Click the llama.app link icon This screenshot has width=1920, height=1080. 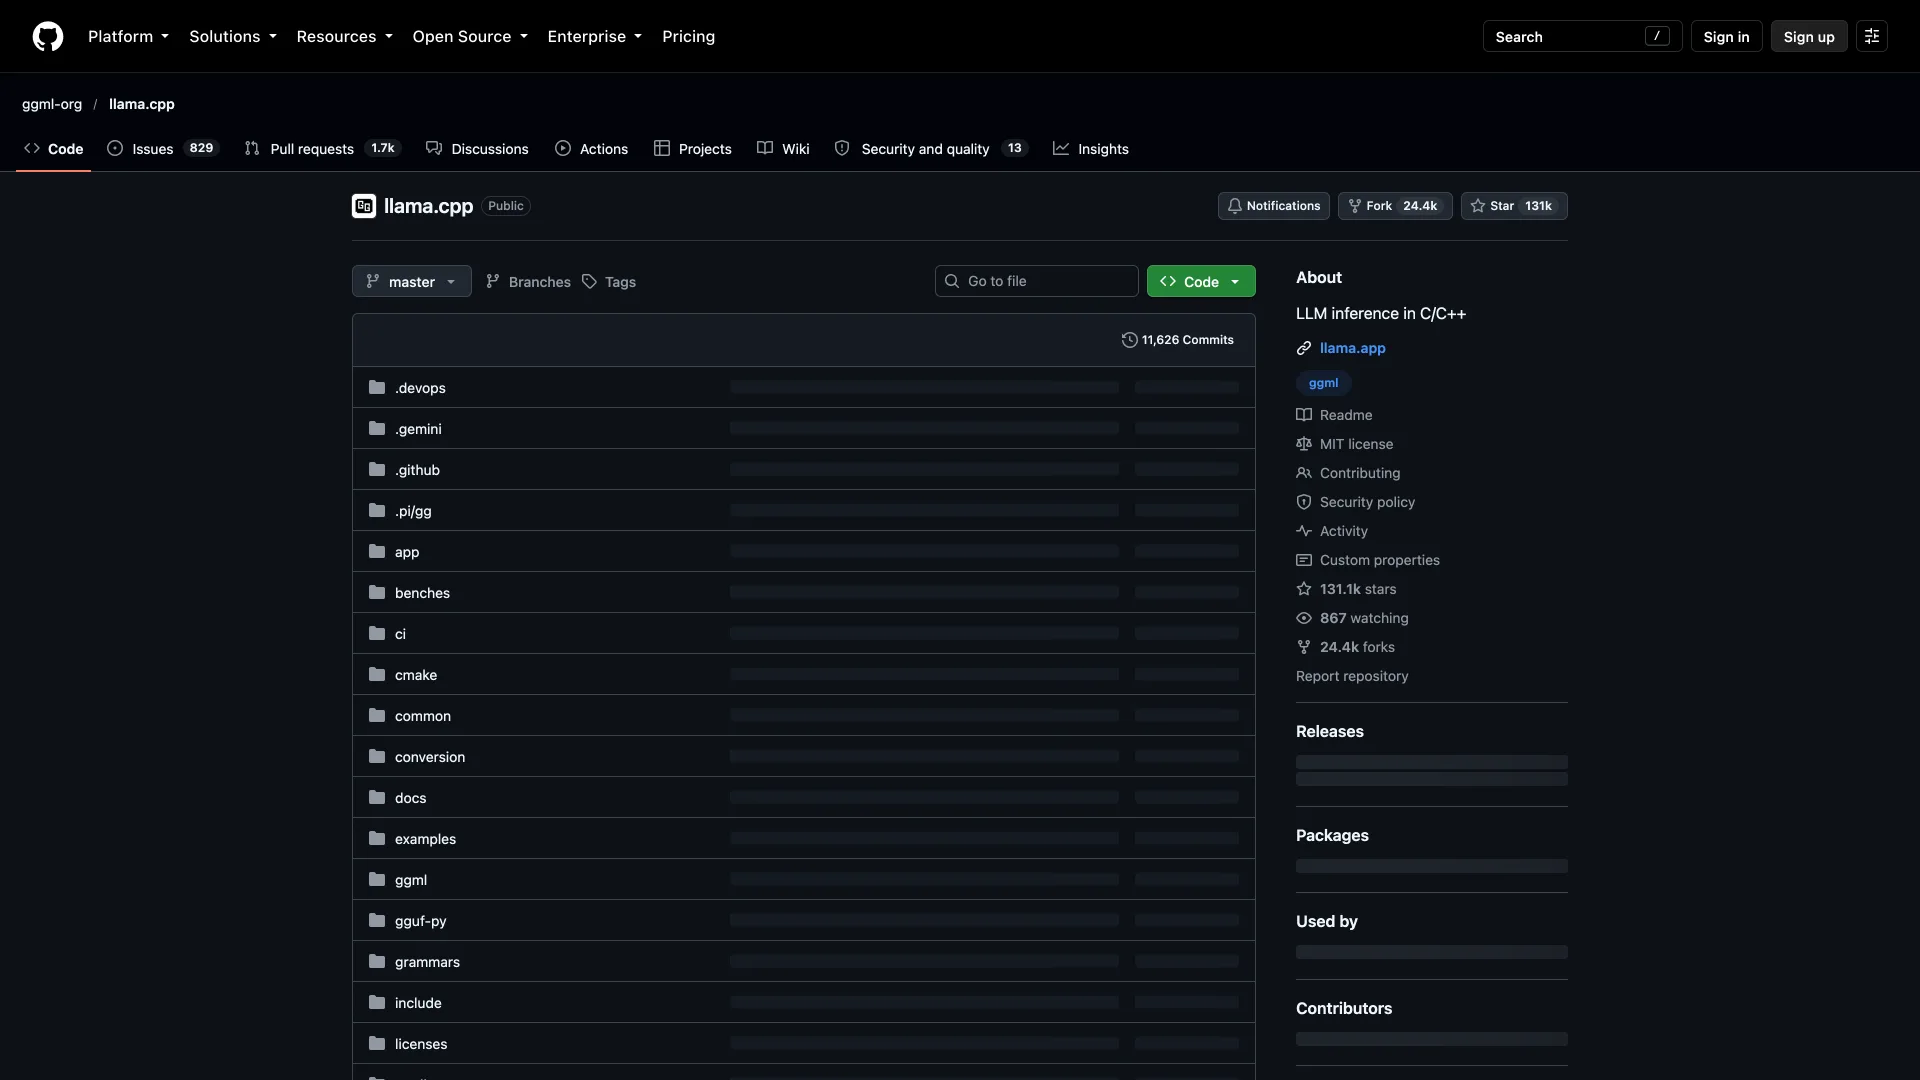click(1304, 348)
